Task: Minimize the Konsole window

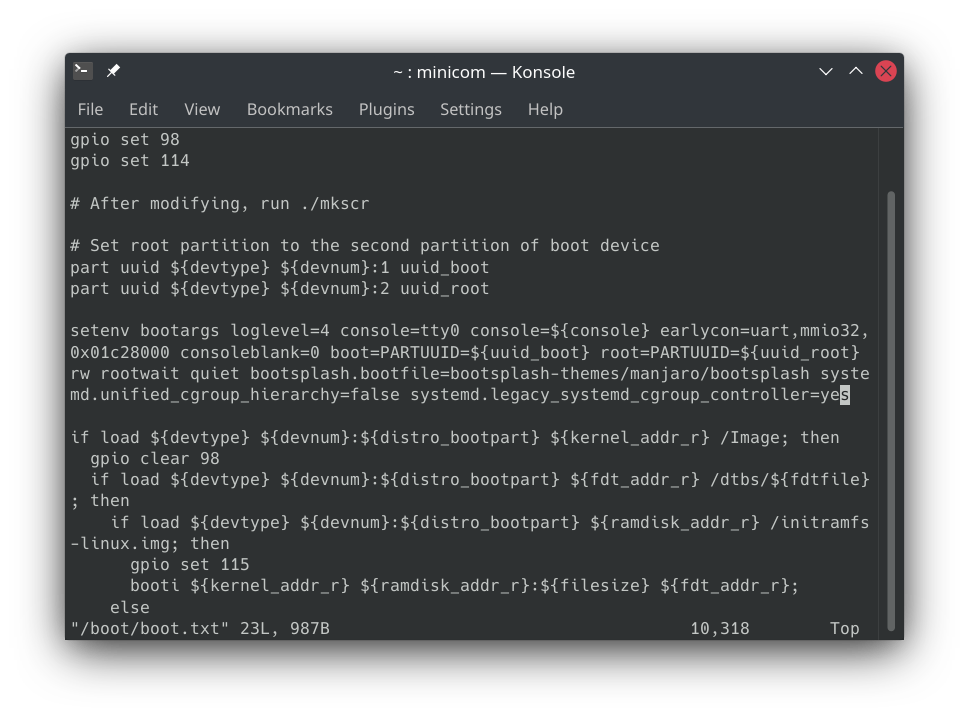Action: pos(826,71)
